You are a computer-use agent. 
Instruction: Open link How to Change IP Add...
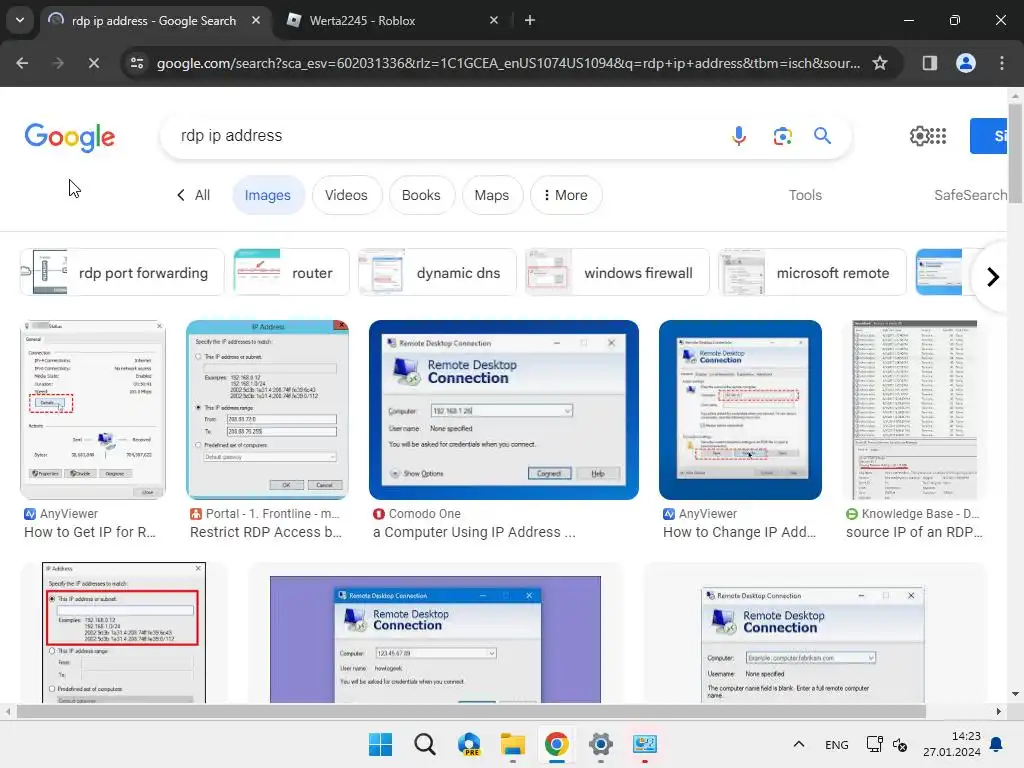tap(739, 532)
